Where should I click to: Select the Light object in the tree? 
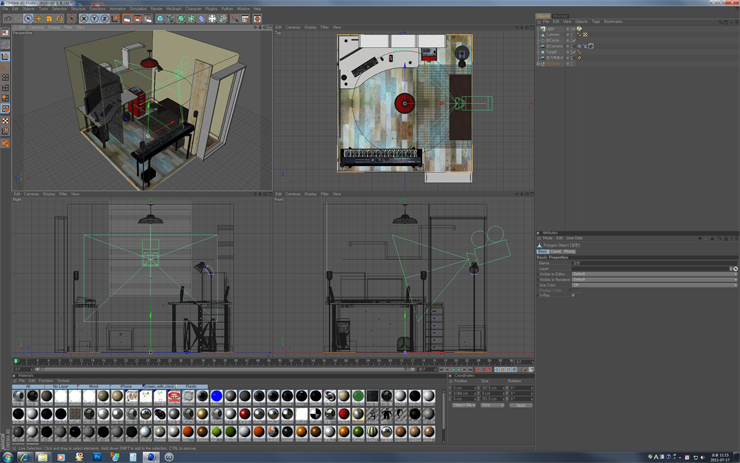point(550,29)
